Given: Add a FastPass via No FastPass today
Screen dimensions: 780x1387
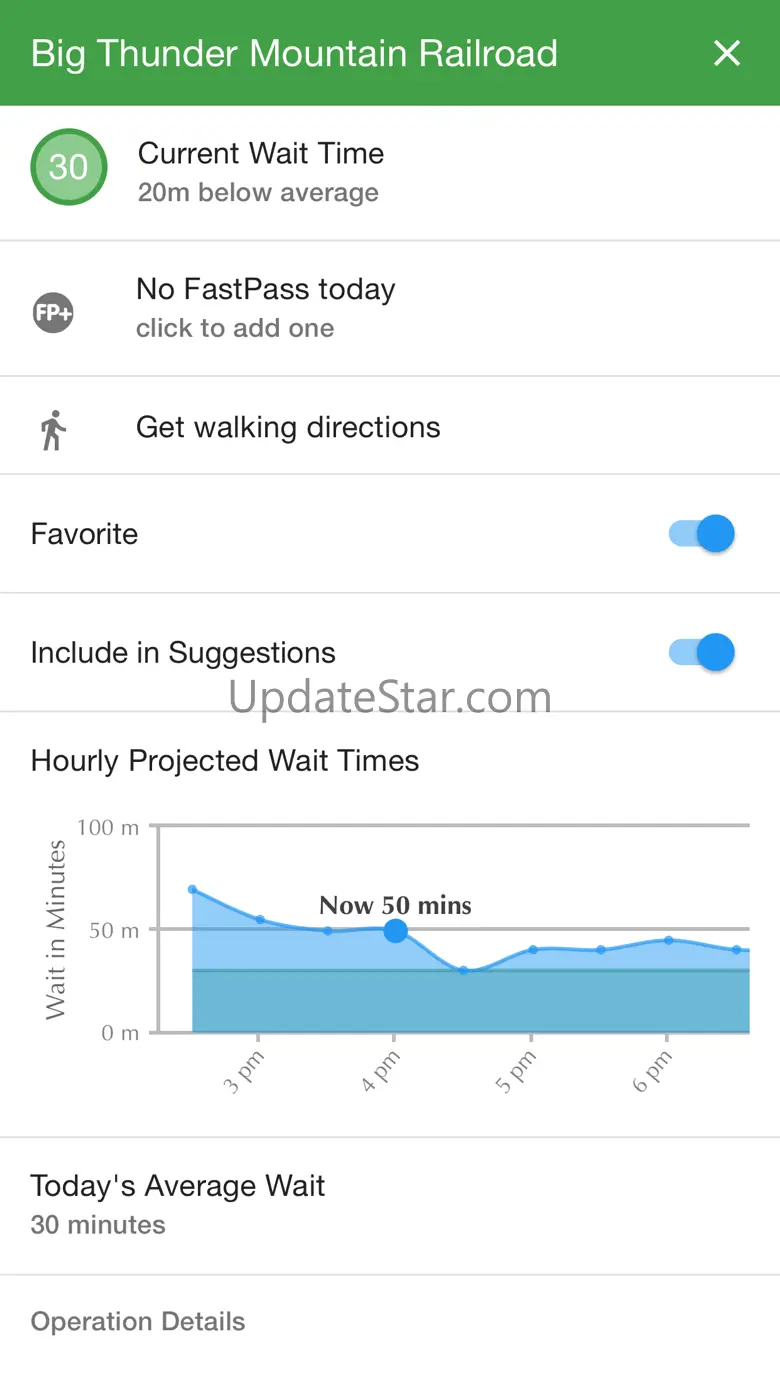Looking at the screenshot, I should pos(390,308).
